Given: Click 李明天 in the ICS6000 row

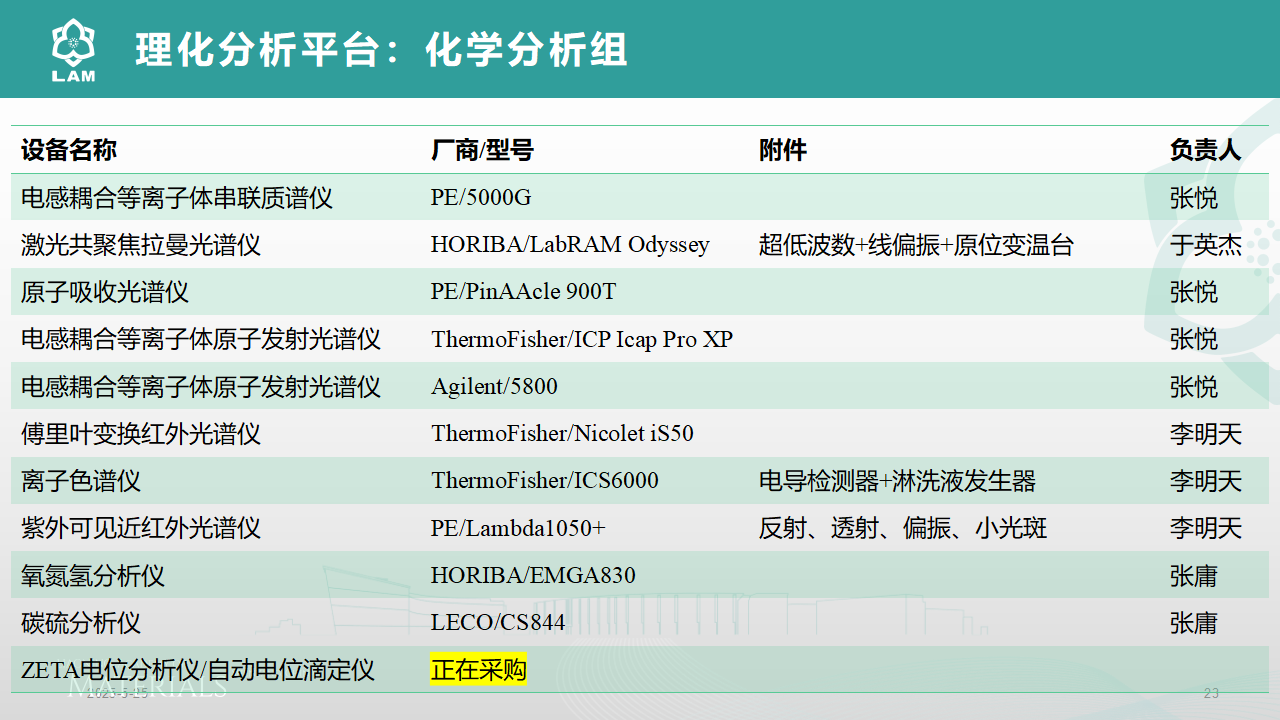Looking at the screenshot, I should (1206, 481).
